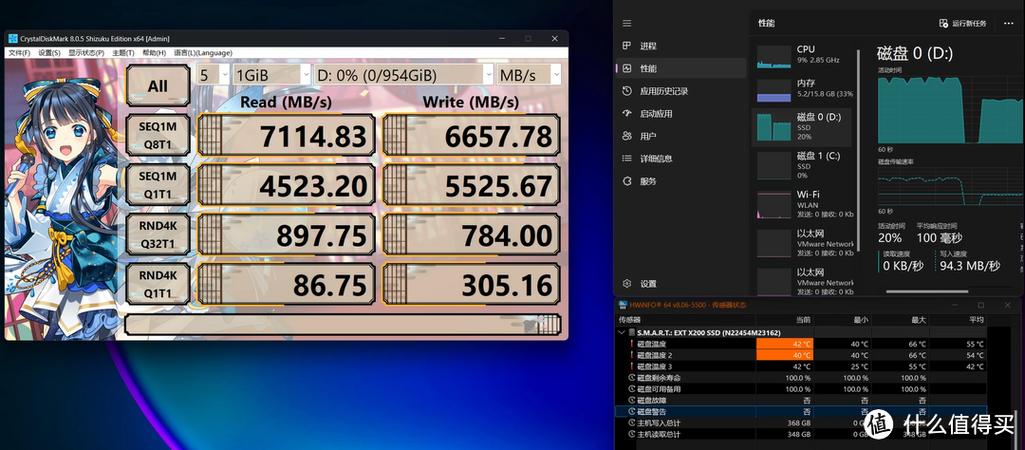Screen dimensions: 1025x450
Task: Select the 磁盘剩余寿命 row icon
Action: [631, 377]
